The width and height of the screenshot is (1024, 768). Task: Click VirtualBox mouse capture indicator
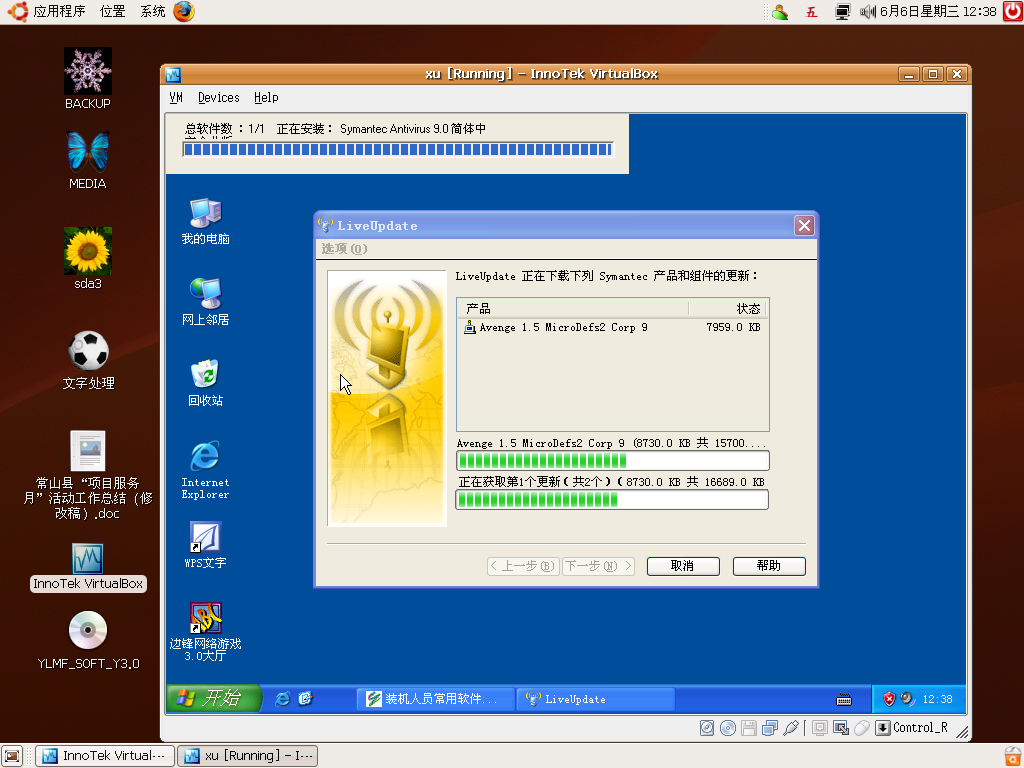(x=861, y=728)
